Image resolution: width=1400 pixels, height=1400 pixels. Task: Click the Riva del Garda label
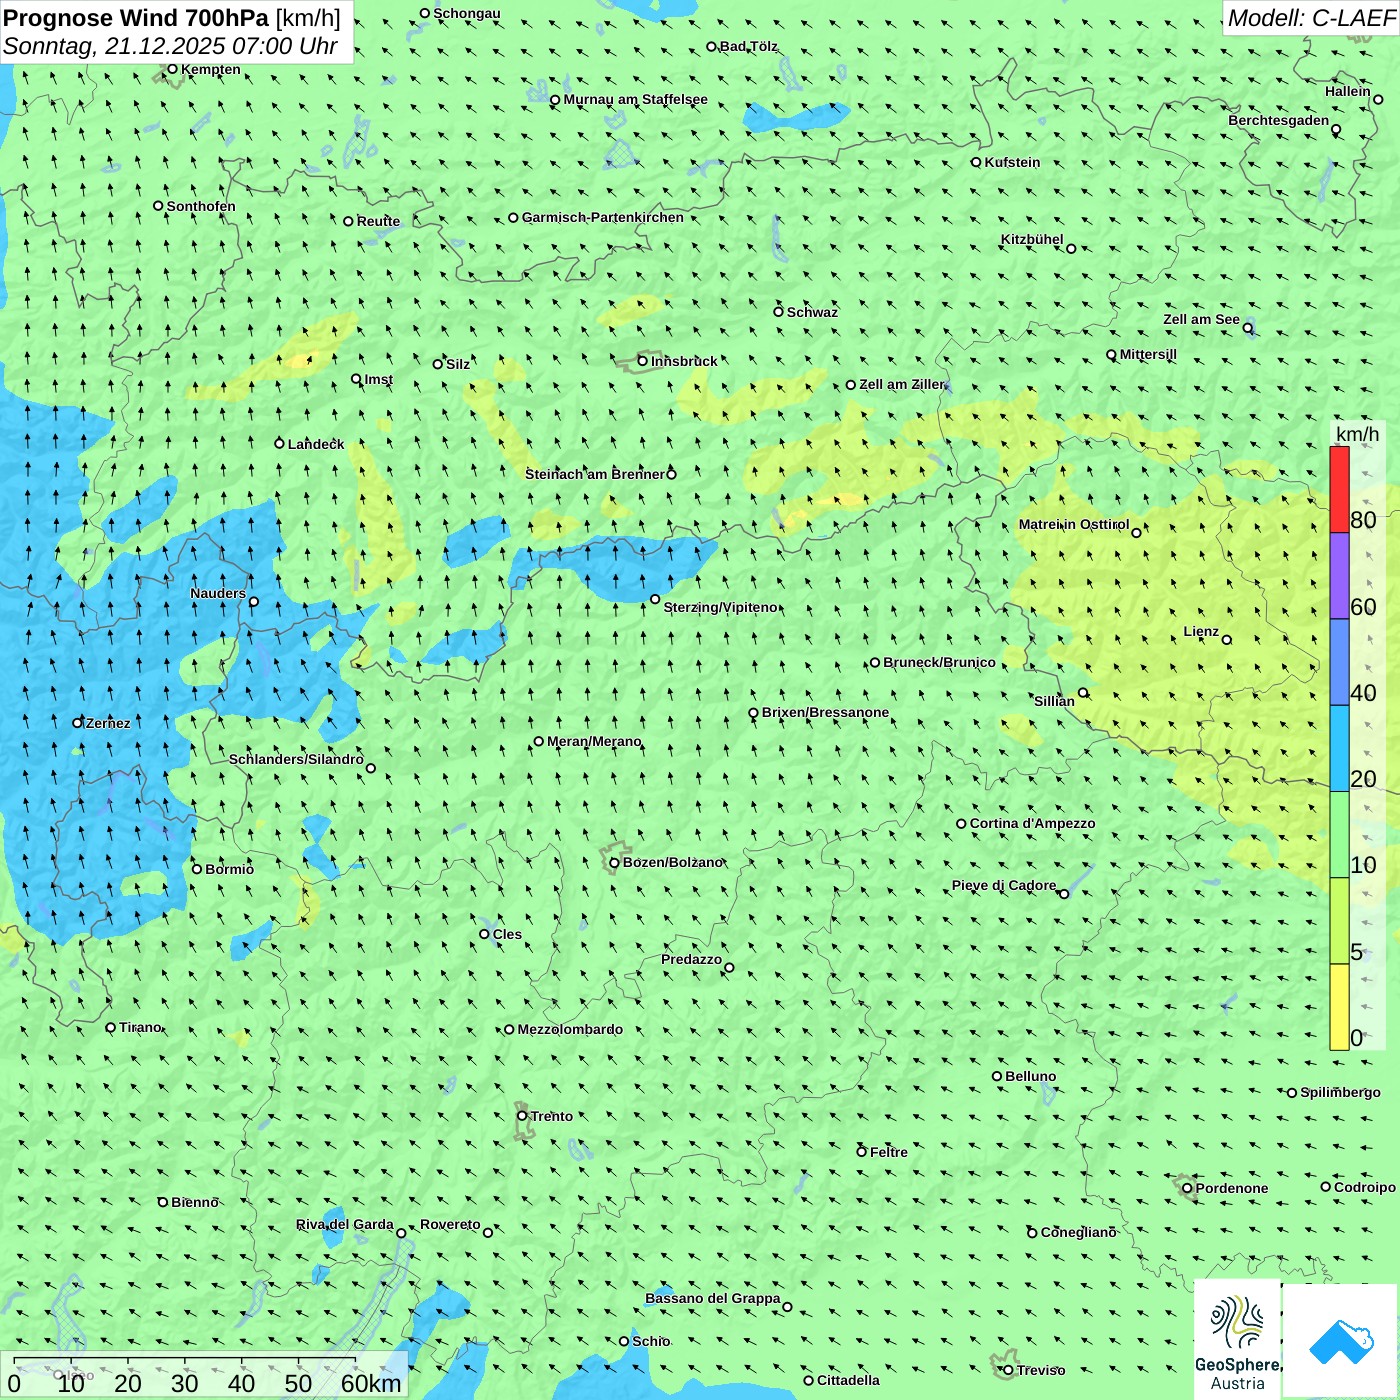(345, 1224)
